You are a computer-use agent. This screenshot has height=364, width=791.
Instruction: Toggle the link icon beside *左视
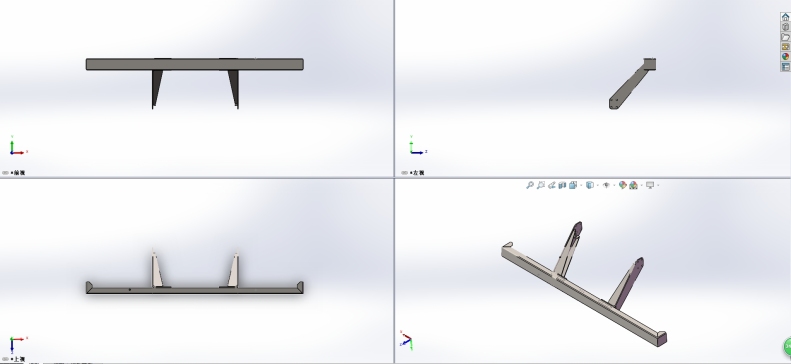[x=405, y=172]
